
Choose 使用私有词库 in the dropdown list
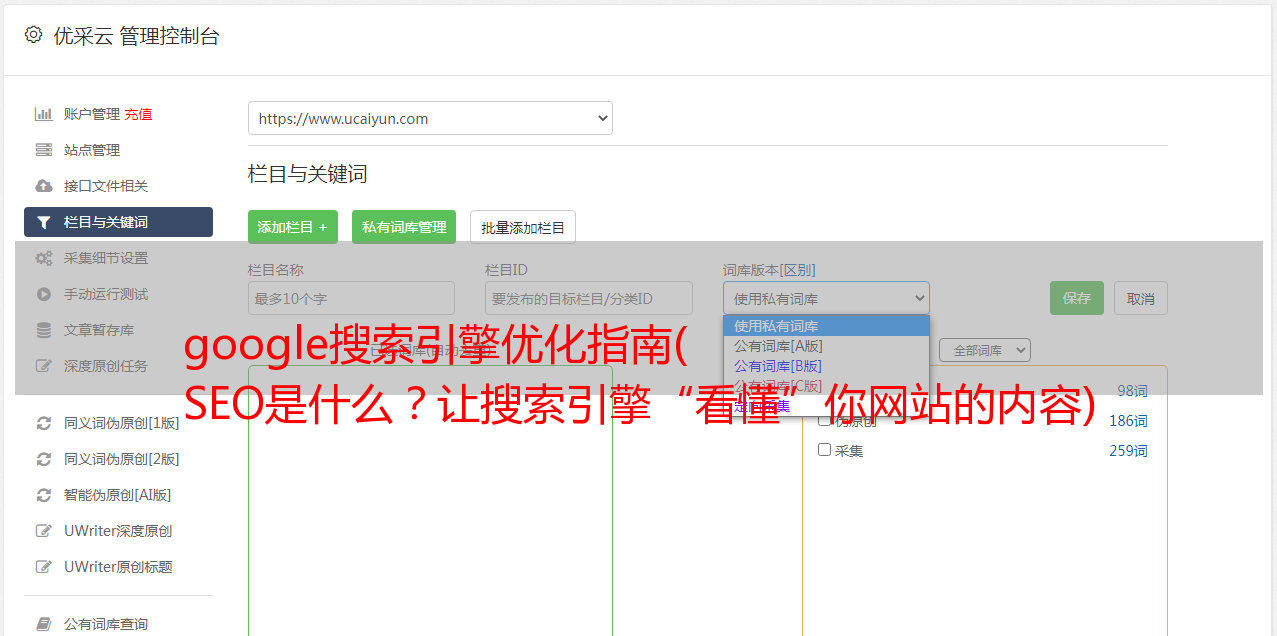[x=826, y=326]
